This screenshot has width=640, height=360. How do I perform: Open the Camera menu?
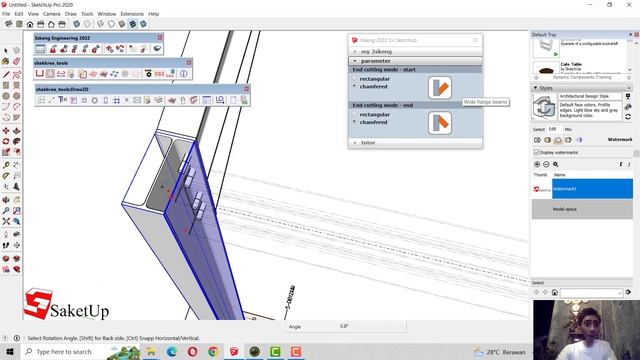point(51,14)
